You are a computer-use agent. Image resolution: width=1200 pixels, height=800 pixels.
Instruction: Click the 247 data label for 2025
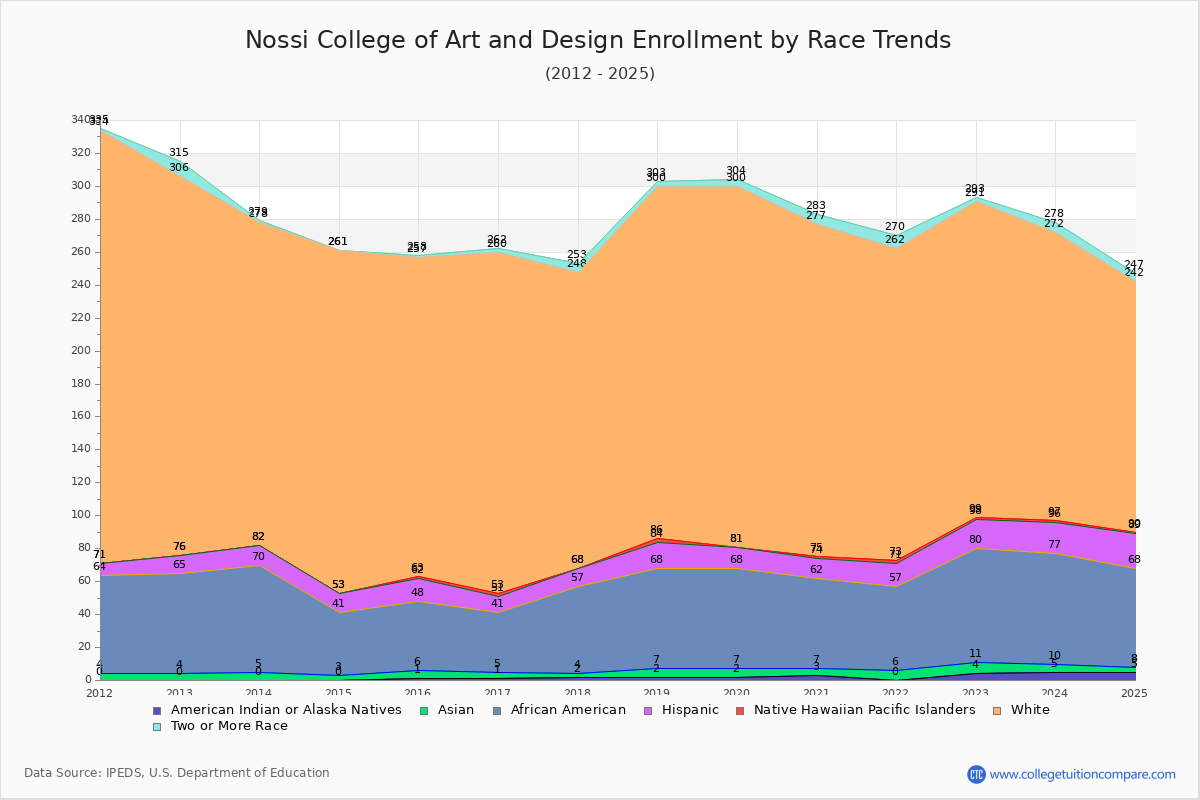click(x=1134, y=265)
